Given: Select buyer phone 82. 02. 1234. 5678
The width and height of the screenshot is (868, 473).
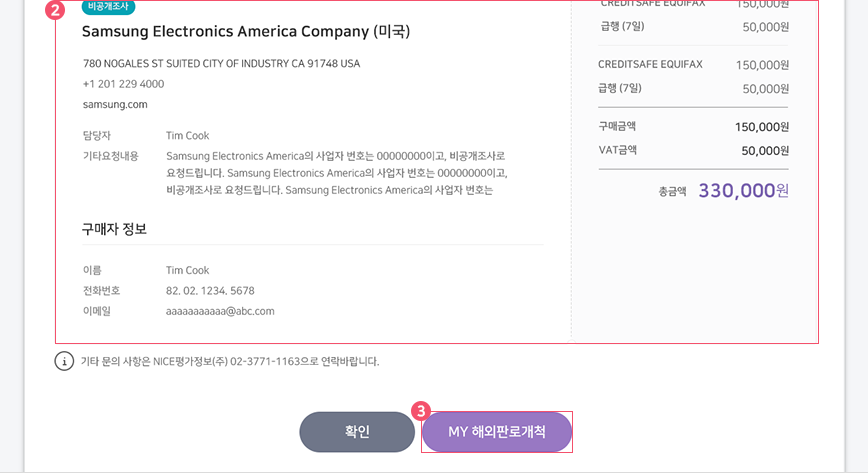Looking at the screenshot, I should coord(210,290).
